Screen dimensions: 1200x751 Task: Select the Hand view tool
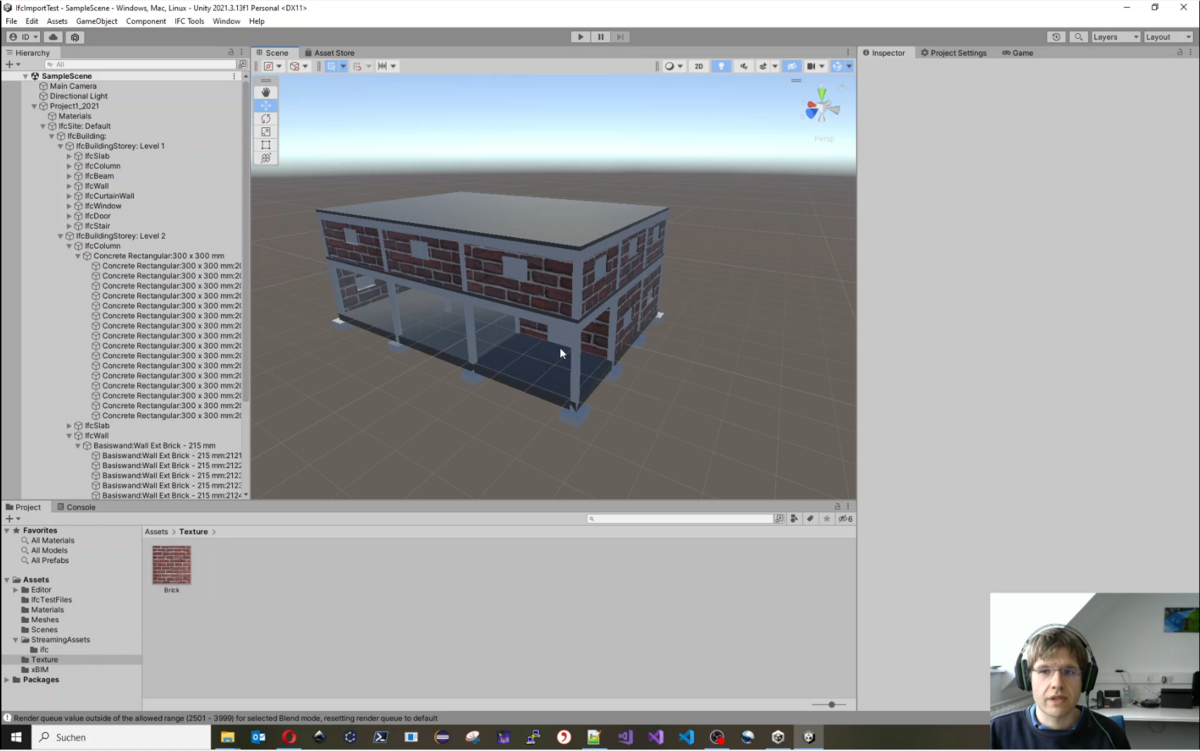tap(266, 92)
